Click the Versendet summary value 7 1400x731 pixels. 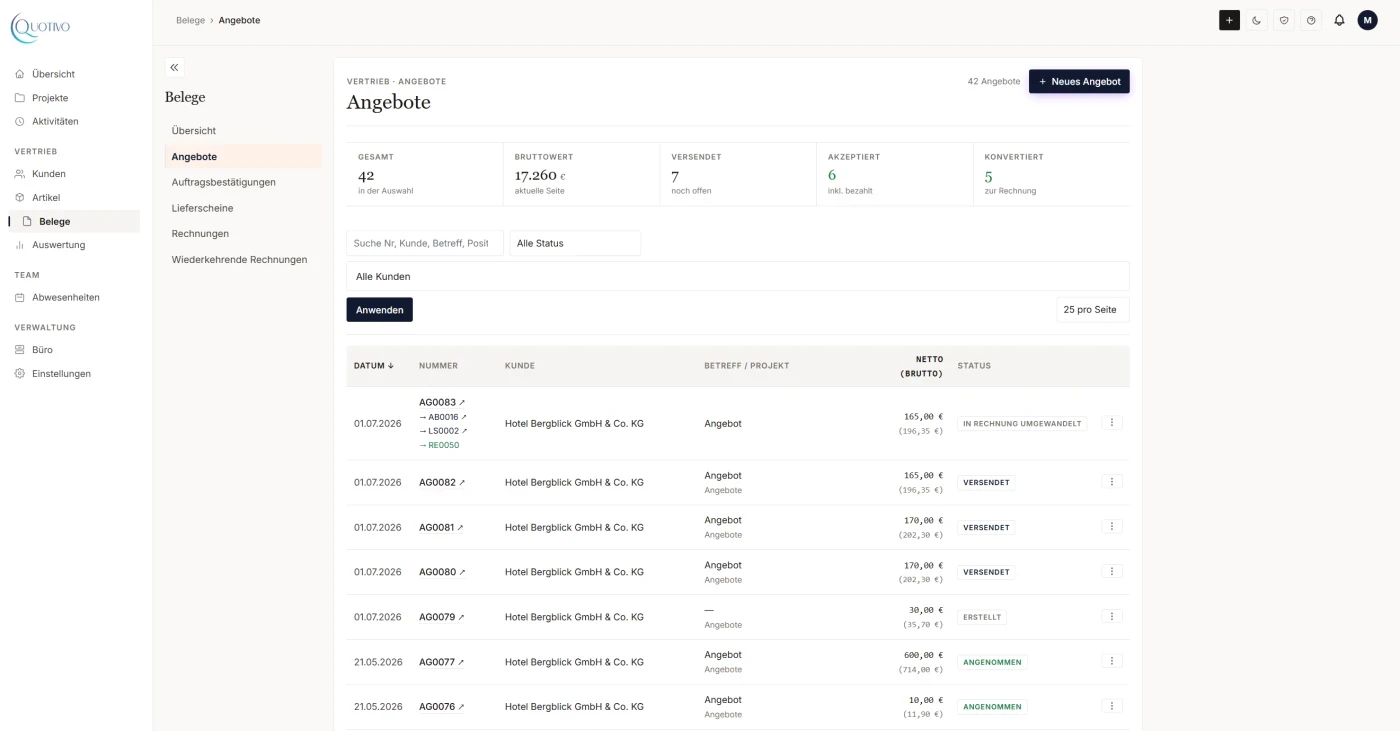[x=675, y=175]
